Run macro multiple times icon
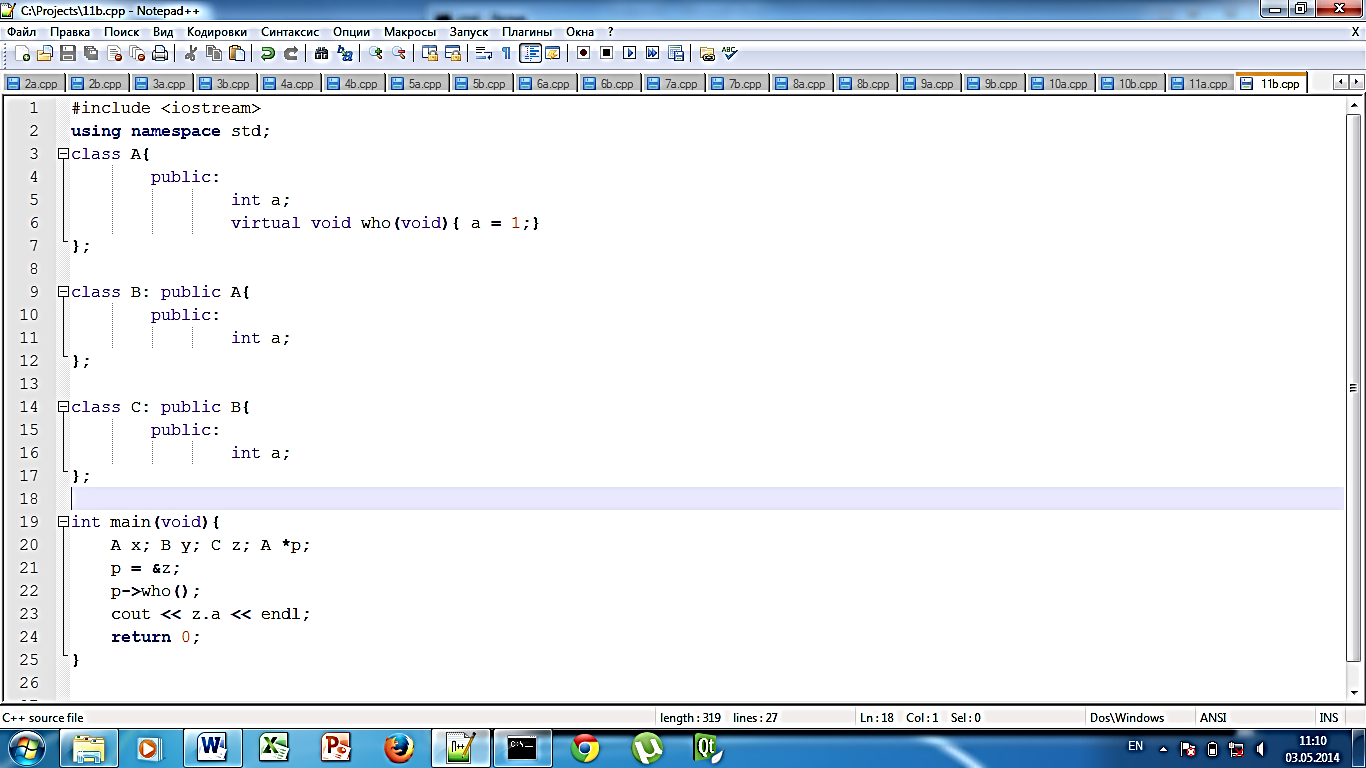 click(x=652, y=53)
